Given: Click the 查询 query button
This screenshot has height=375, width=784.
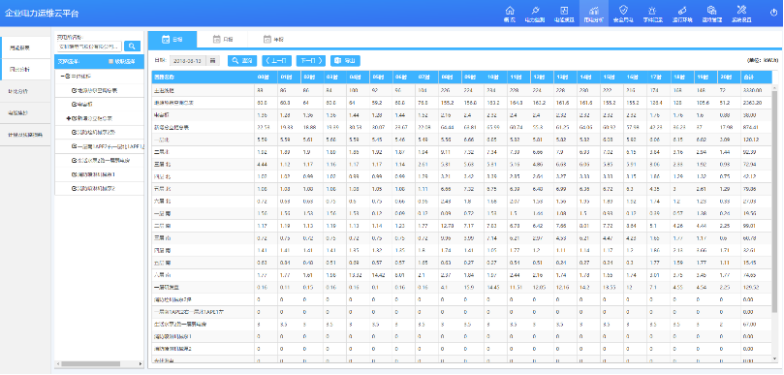Looking at the screenshot, I should click(x=242, y=60).
